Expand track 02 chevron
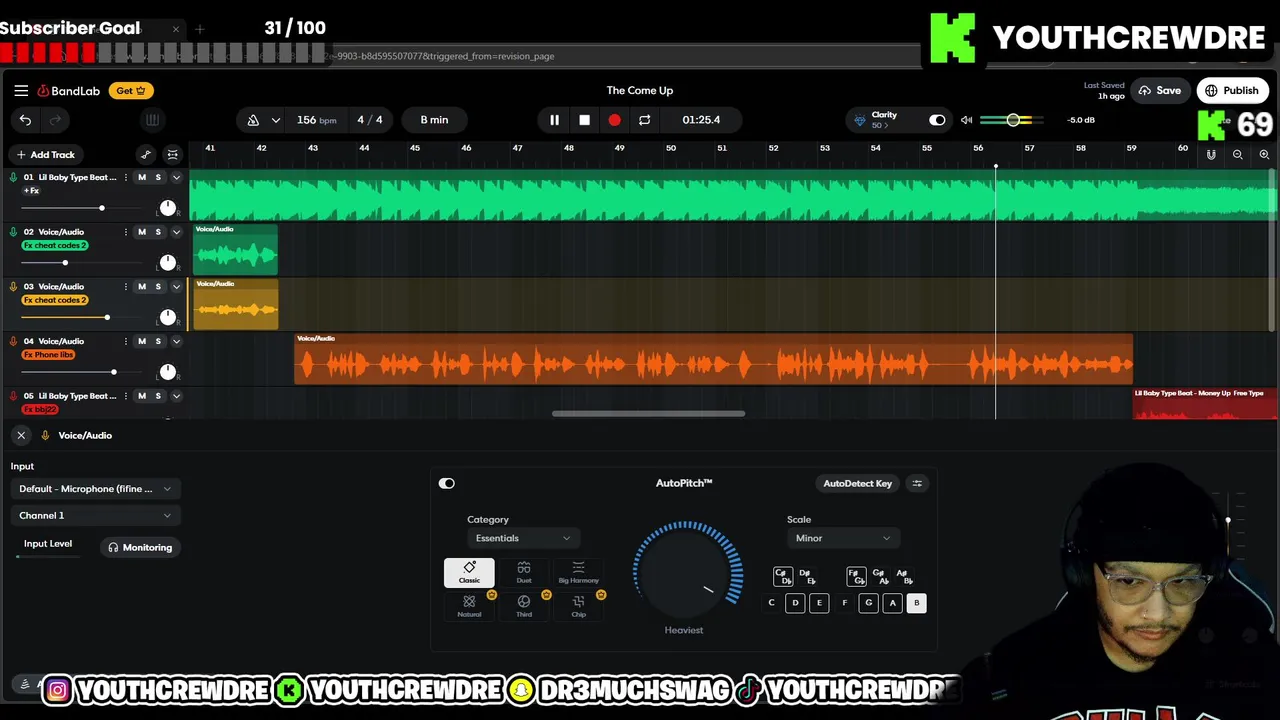This screenshot has height=720, width=1280. [x=176, y=232]
